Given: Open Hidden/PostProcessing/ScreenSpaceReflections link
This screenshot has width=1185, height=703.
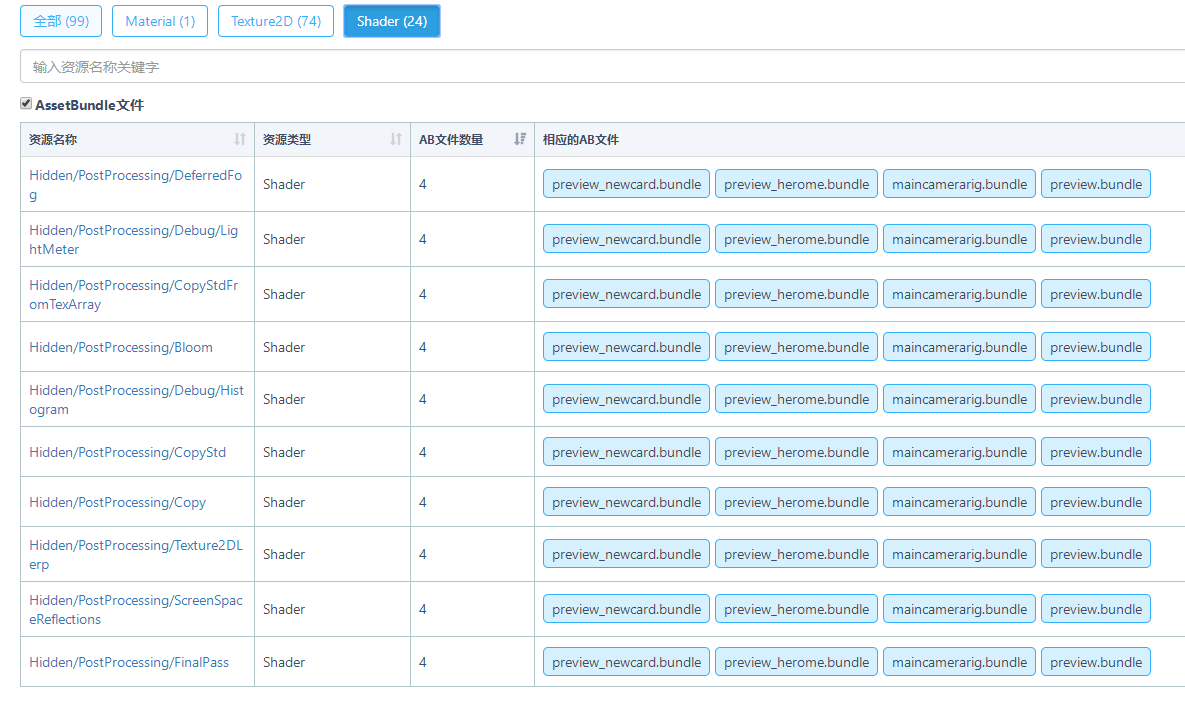Looking at the screenshot, I should 135,610.
